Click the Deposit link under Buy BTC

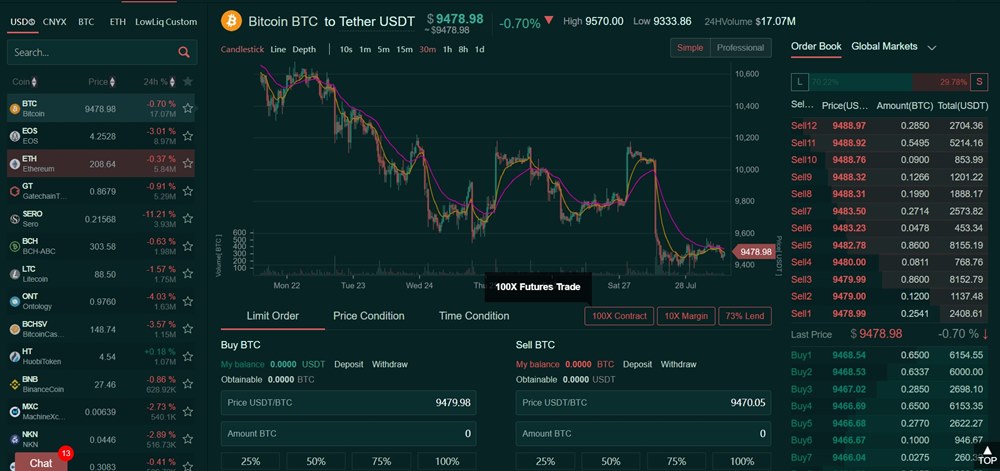[349, 364]
